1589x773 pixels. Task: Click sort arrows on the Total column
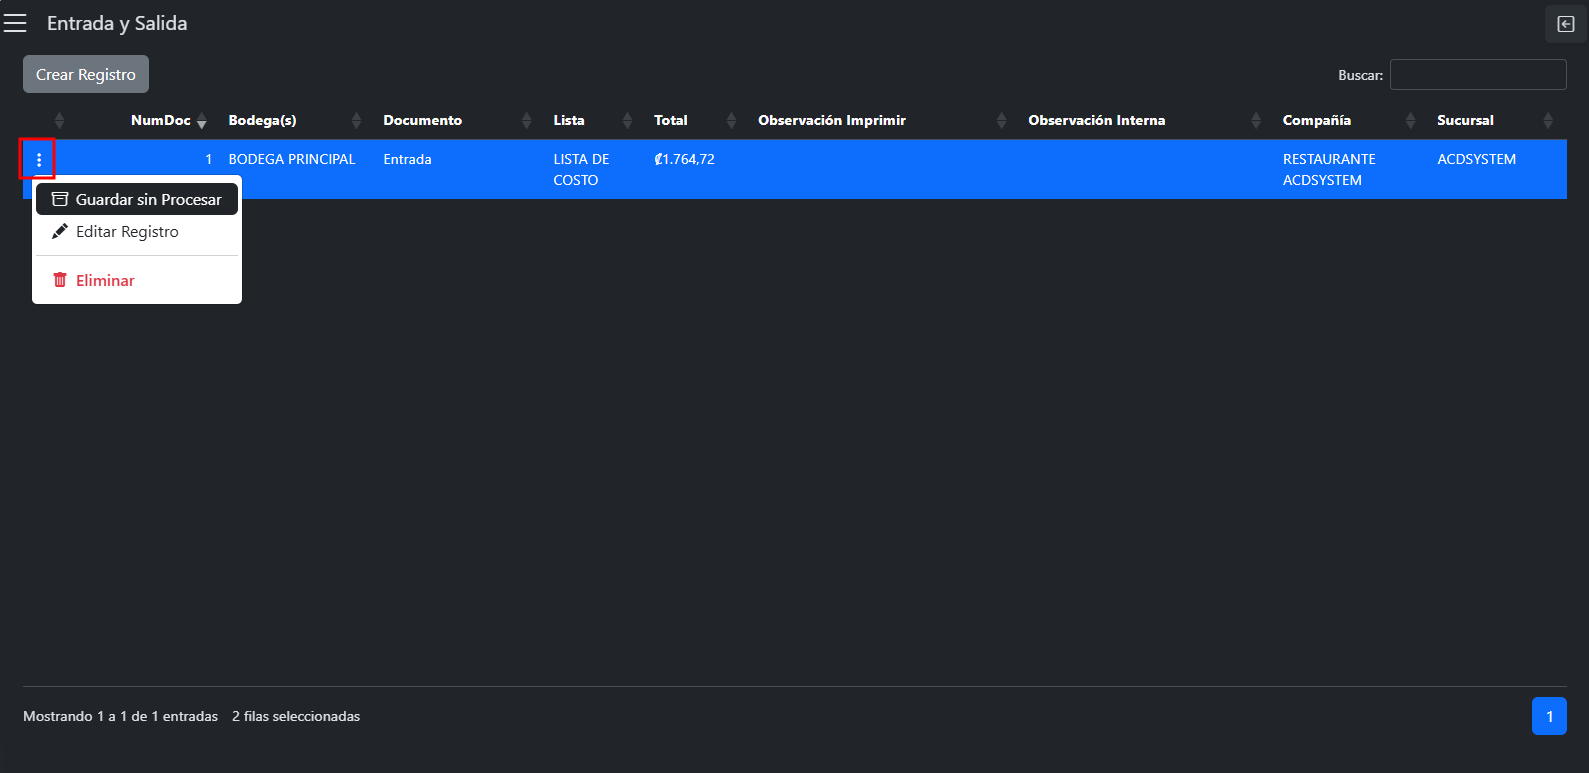click(x=731, y=121)
